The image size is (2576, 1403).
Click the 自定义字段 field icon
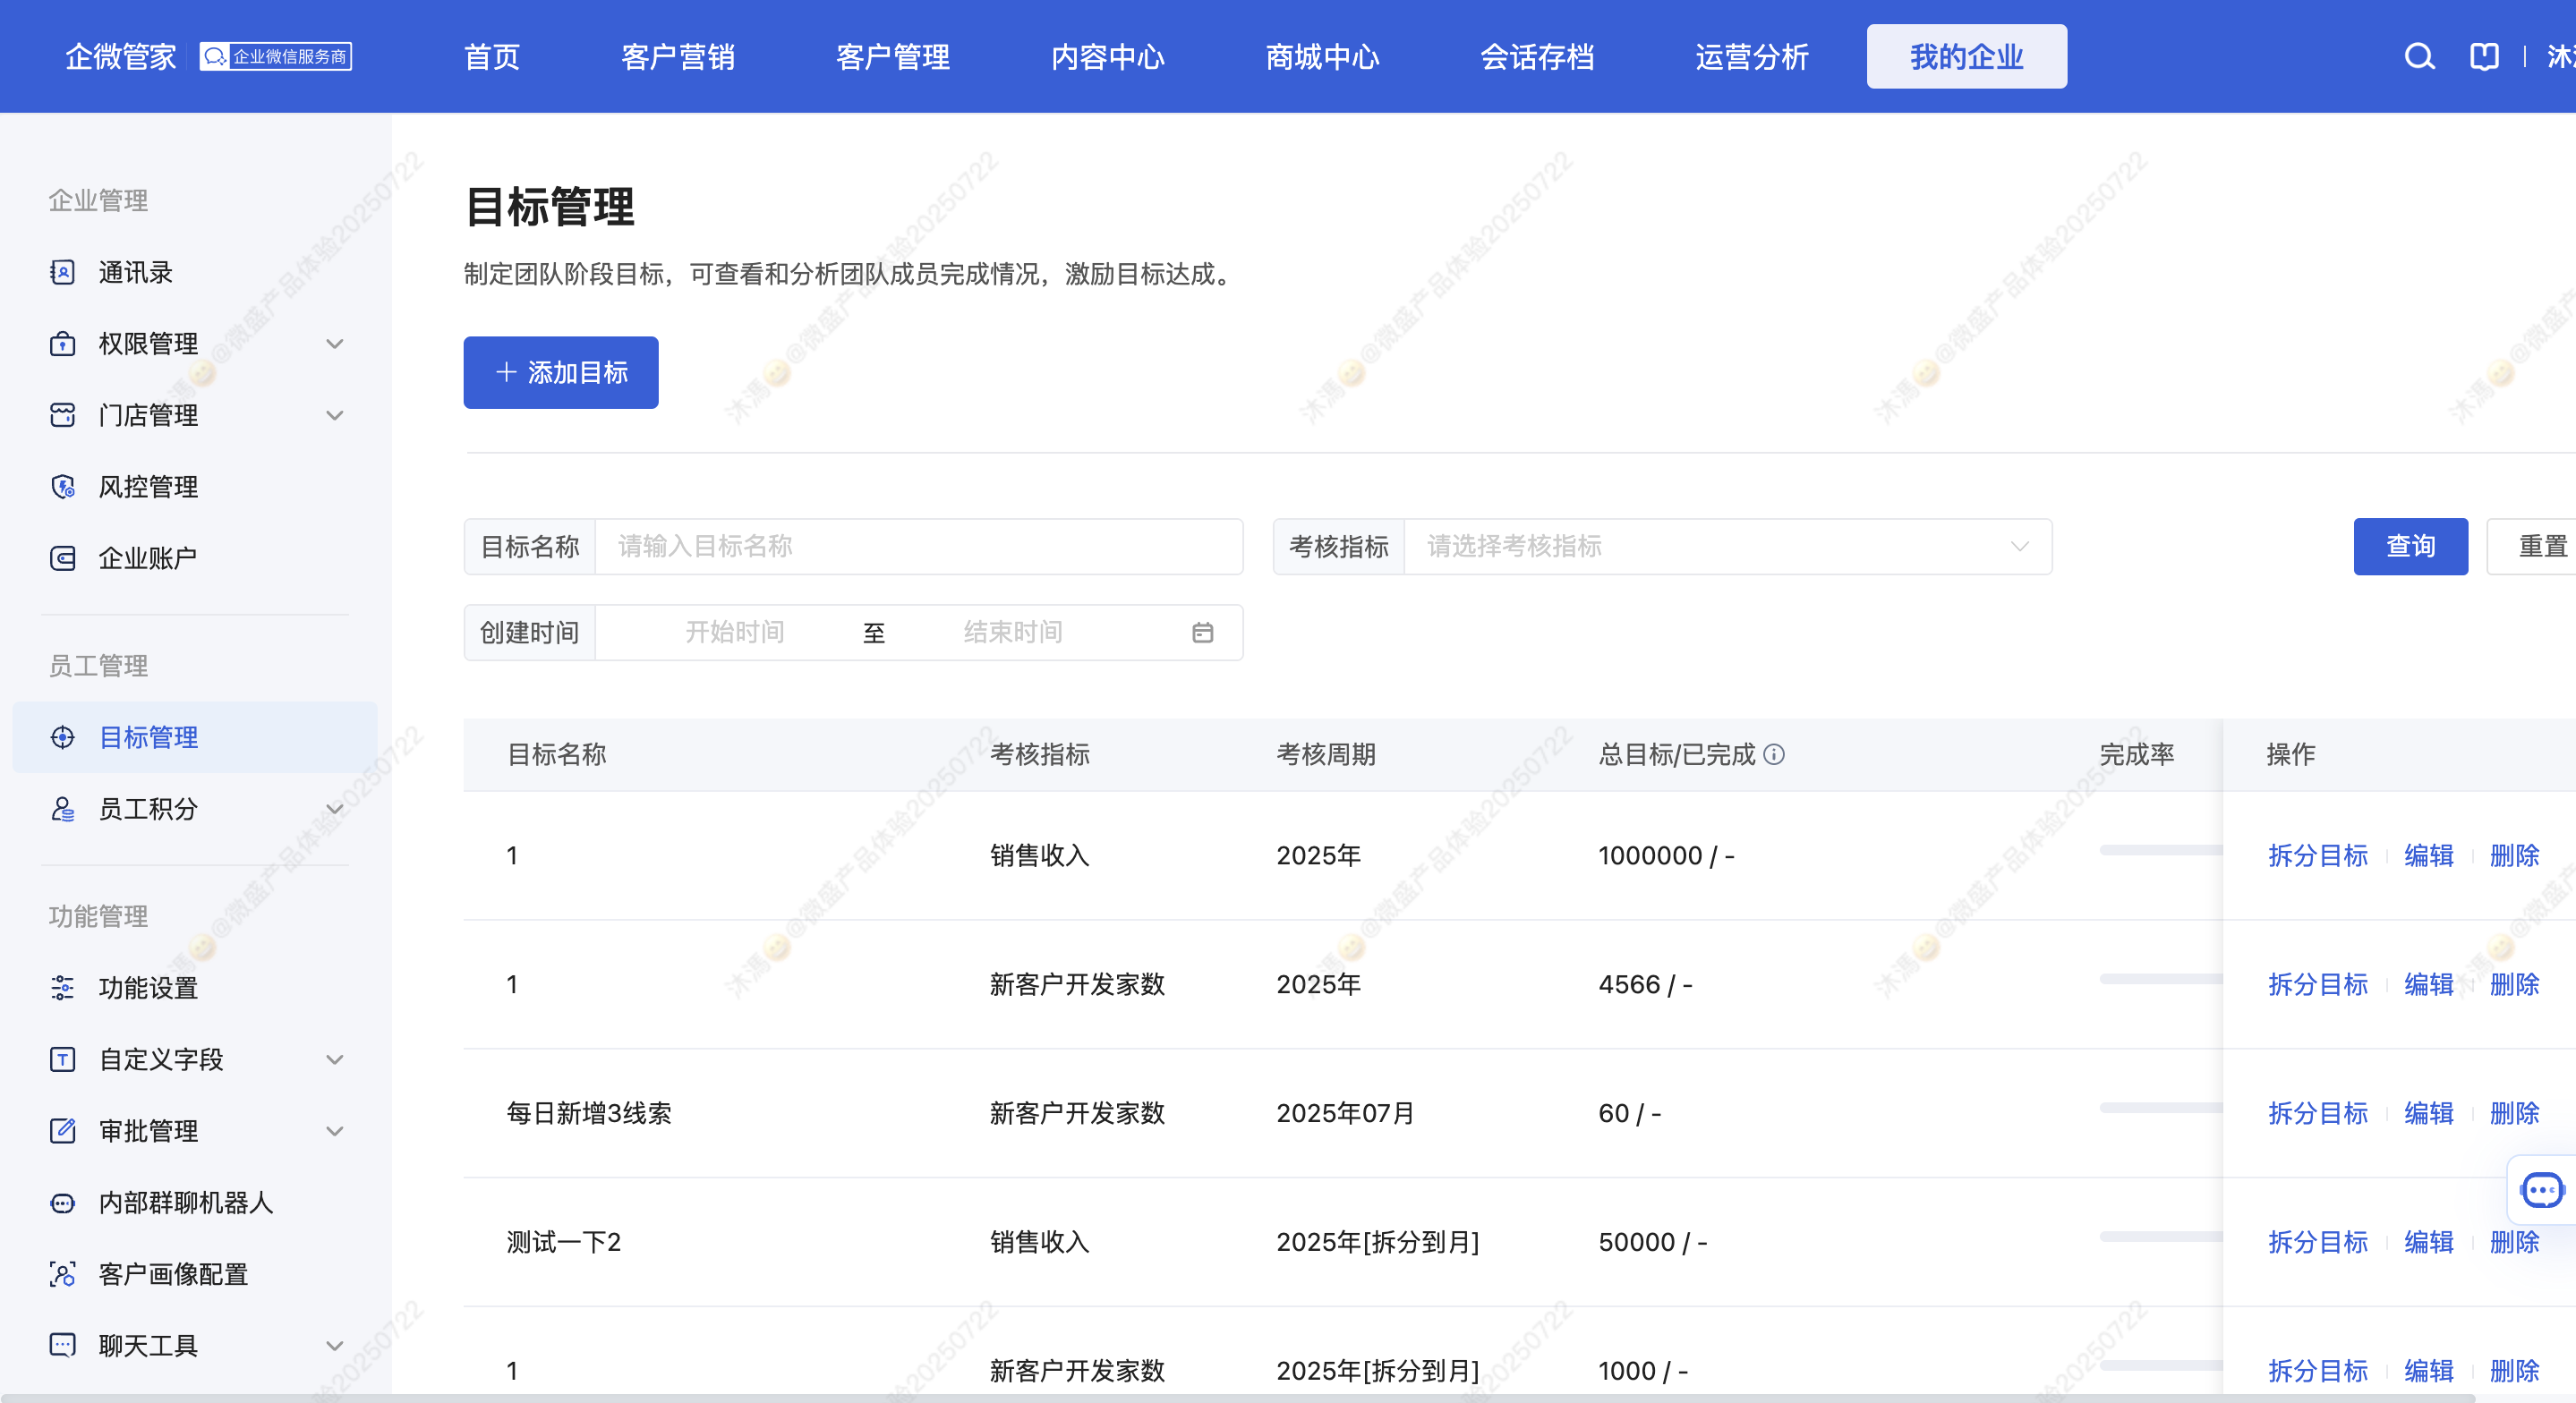pyautogui.click(x=62, y=1059)
